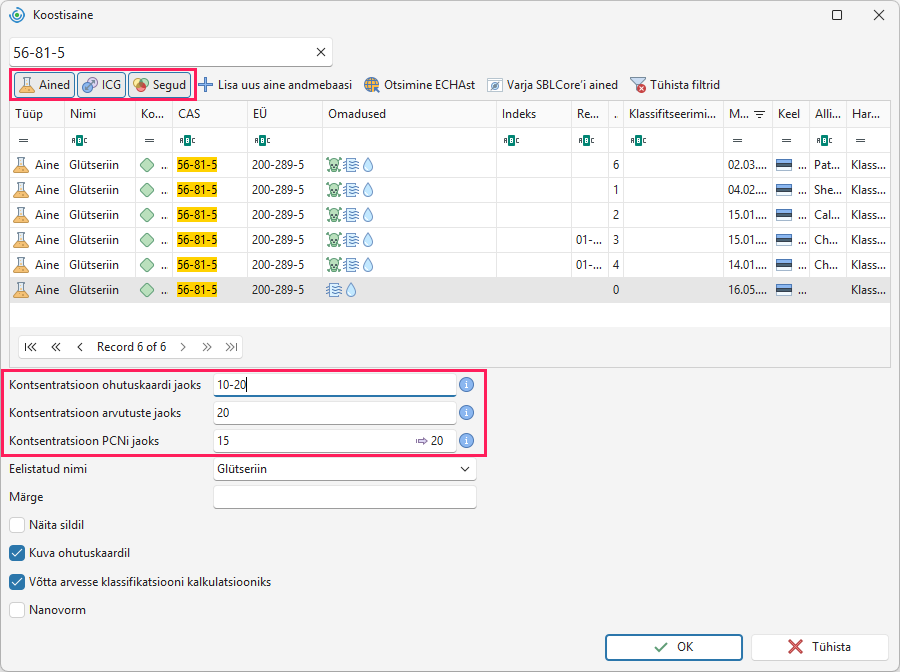Open Otsimine ECHAst globe search
Image resolution: width=900 pixels, height=672 pixels.
pos(372,85)
